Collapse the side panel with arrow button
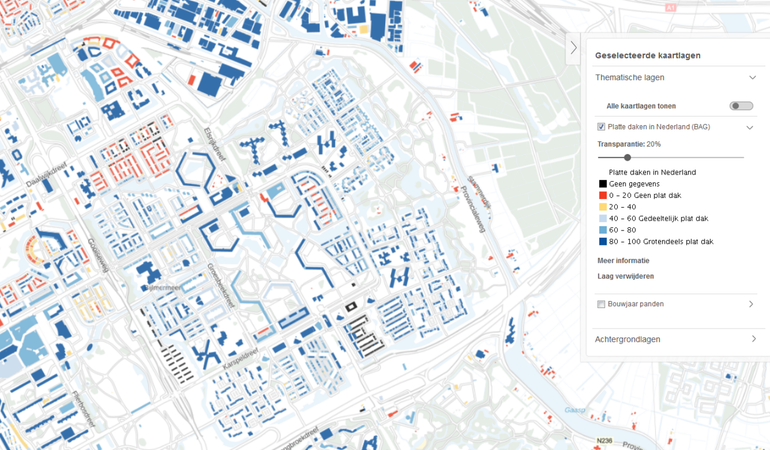This screenshot has height=450, width=770. coord(574,48)
